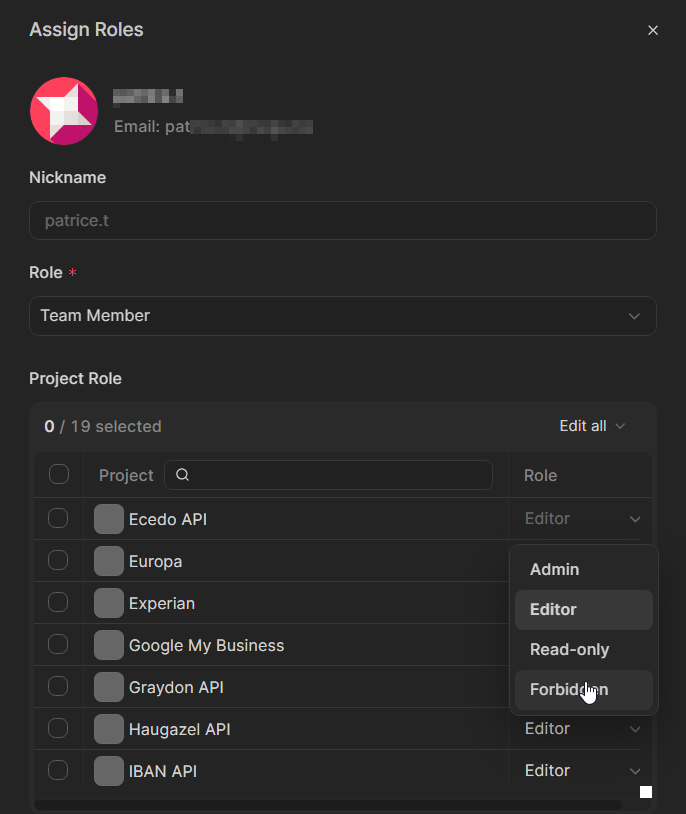Image resolution: width=686 pixels, height=814 pixels.
Task: Click the Nickname input field
Action: tap(342, 220)
